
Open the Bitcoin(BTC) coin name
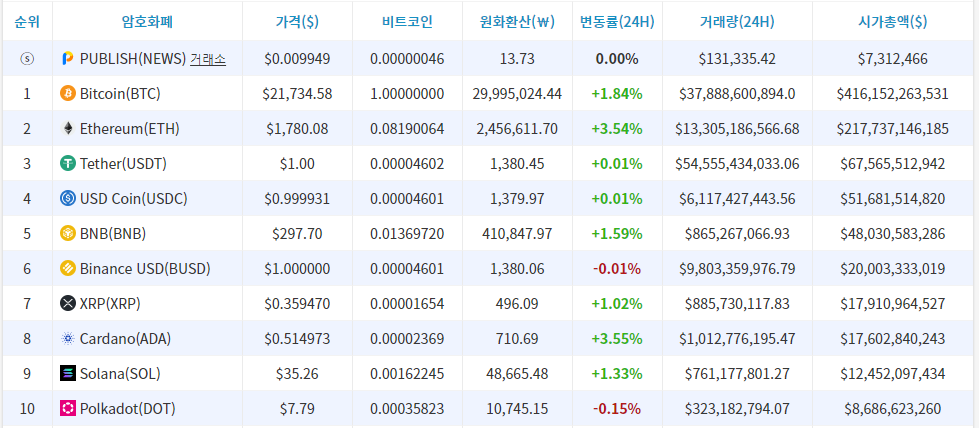[120, 94]
